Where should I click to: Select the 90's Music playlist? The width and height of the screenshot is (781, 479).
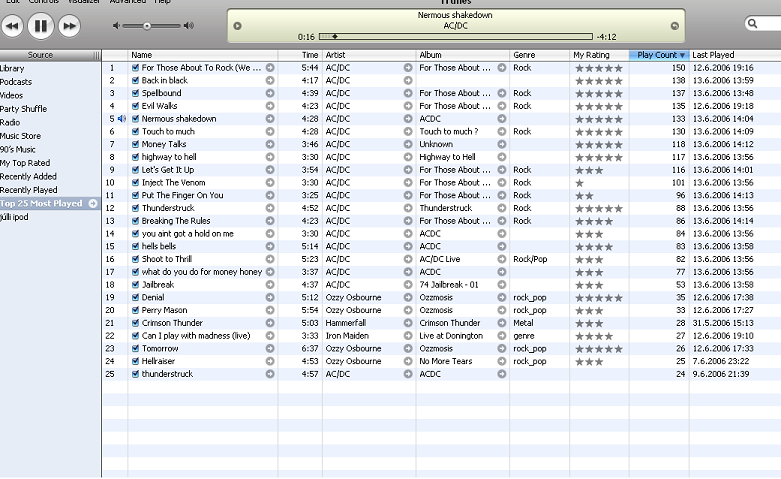(x=17, y=149)
